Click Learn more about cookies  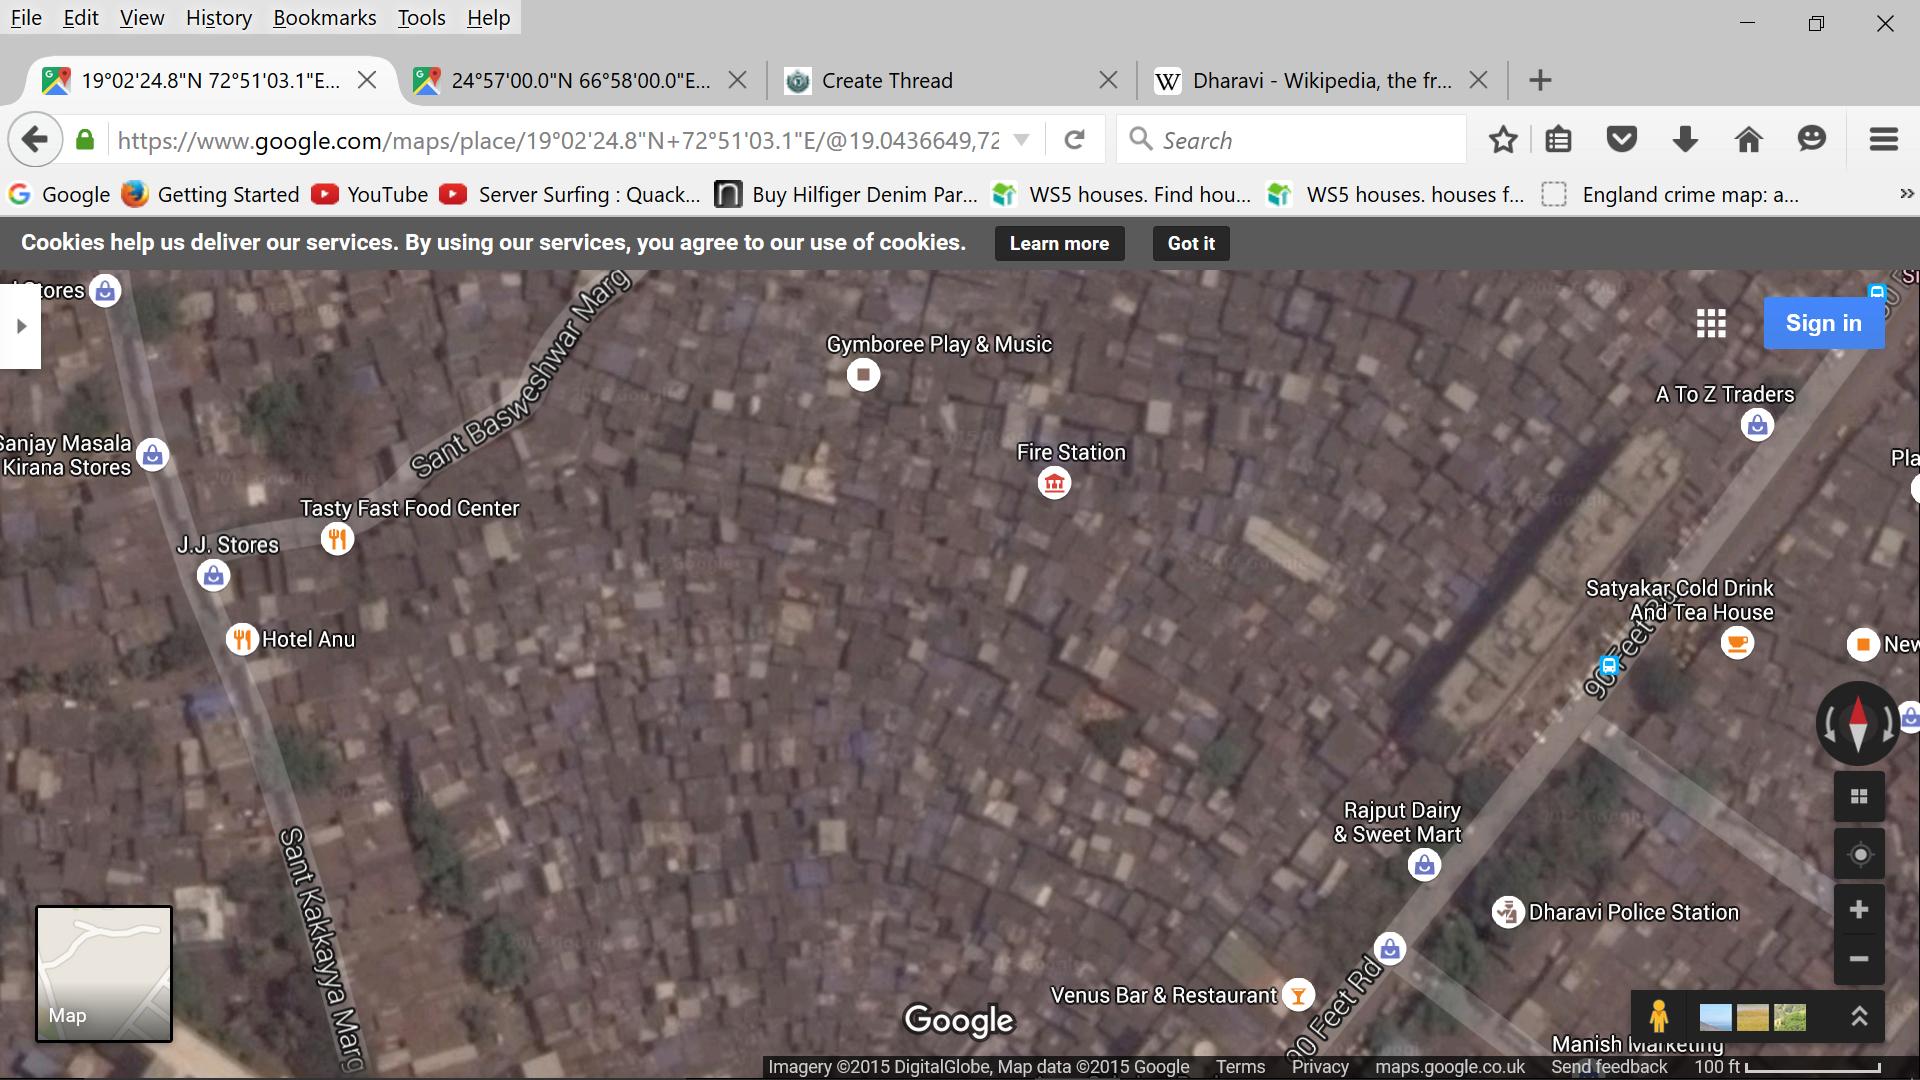coord(1059,243)
